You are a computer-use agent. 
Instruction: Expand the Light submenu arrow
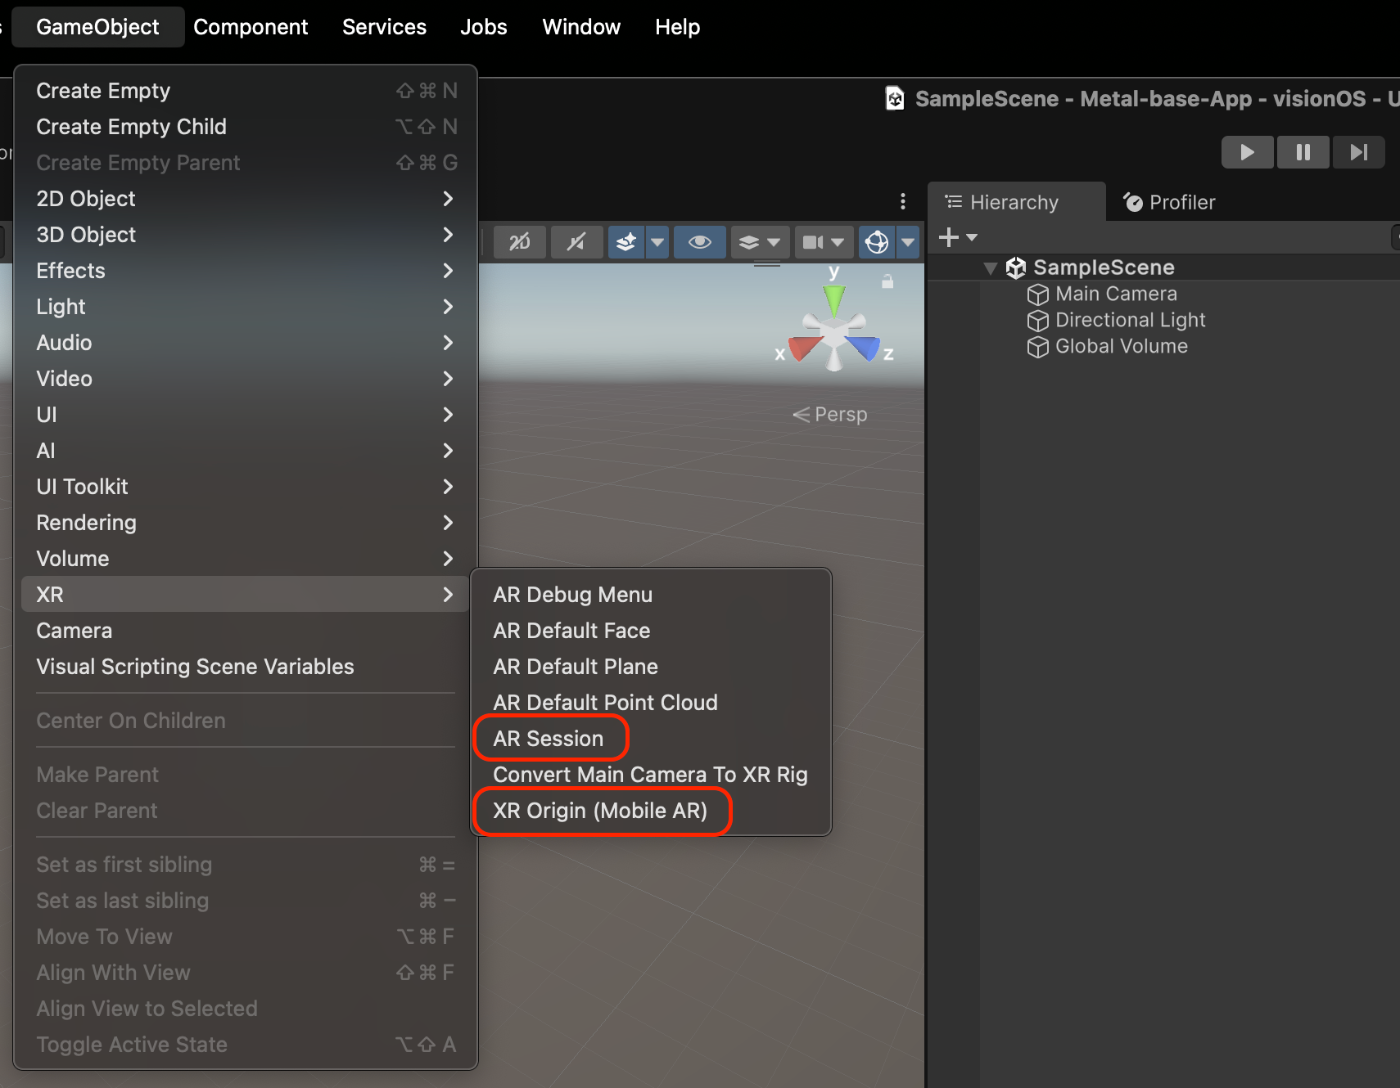click(x=448, y=307)
